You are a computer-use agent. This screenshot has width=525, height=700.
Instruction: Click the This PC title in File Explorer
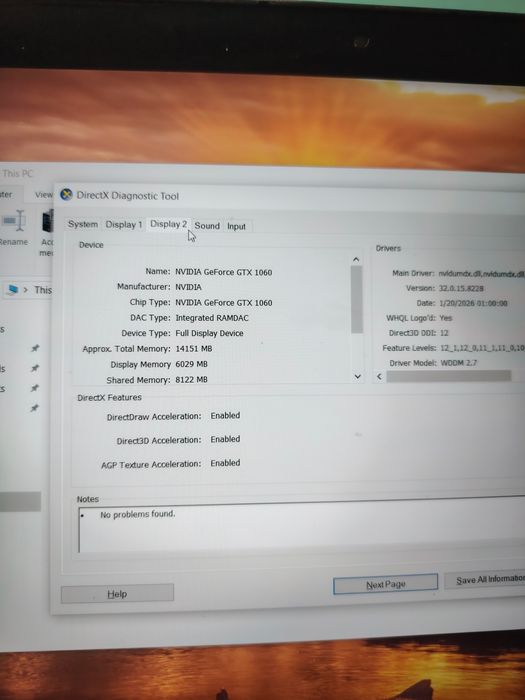18,173
